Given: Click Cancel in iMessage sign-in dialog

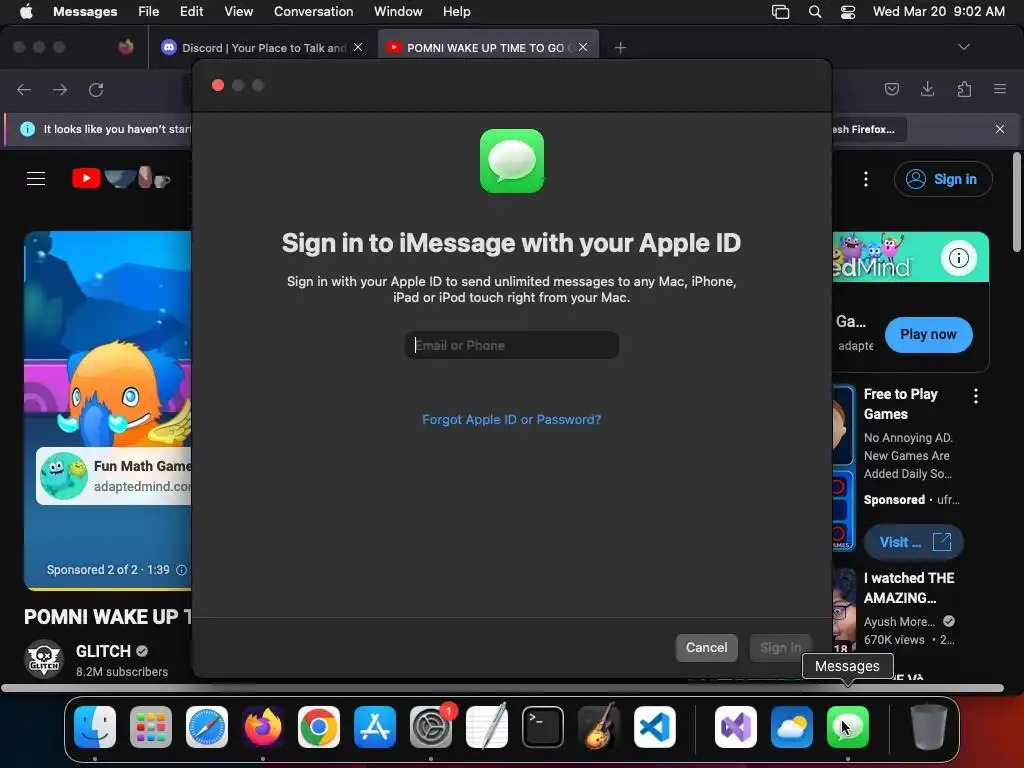Looking at the screenshot, I should pos(707,648).
